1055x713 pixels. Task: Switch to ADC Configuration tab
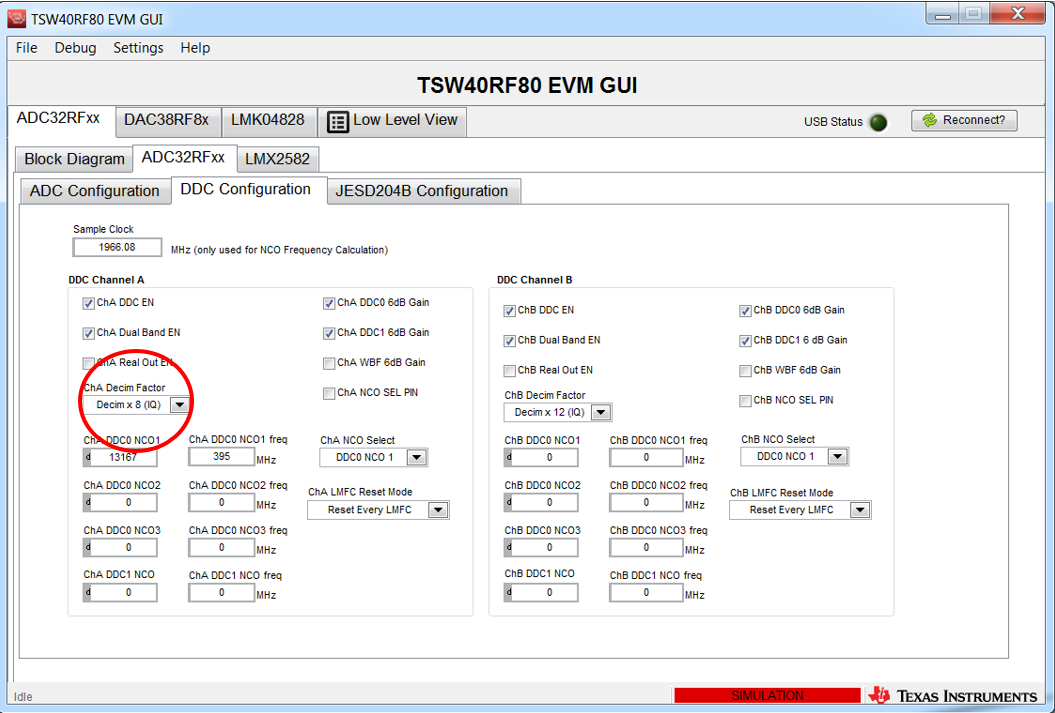tap(94, 191)
